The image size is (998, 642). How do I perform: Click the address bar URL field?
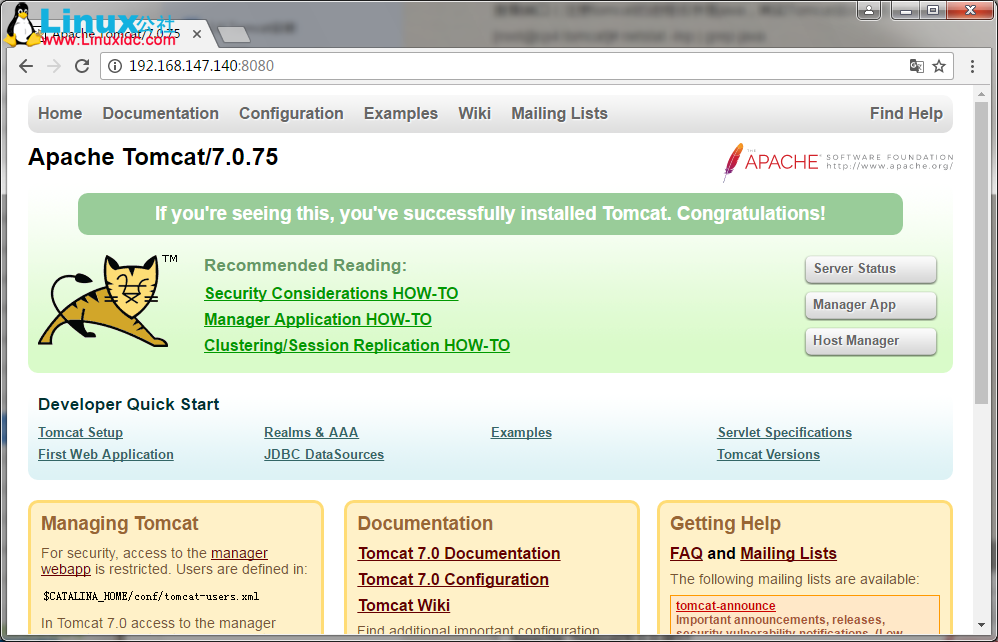pyautogui.click(x=500, y=66)
